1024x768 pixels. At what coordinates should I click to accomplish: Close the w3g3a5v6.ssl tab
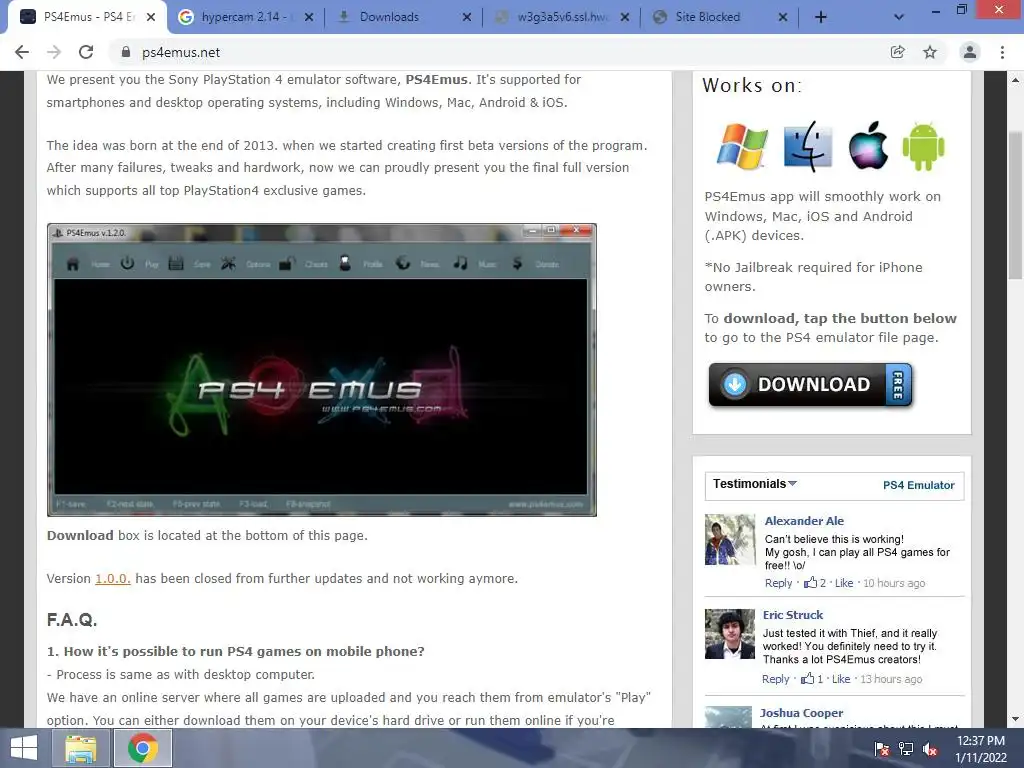click(x=625, y=17)
